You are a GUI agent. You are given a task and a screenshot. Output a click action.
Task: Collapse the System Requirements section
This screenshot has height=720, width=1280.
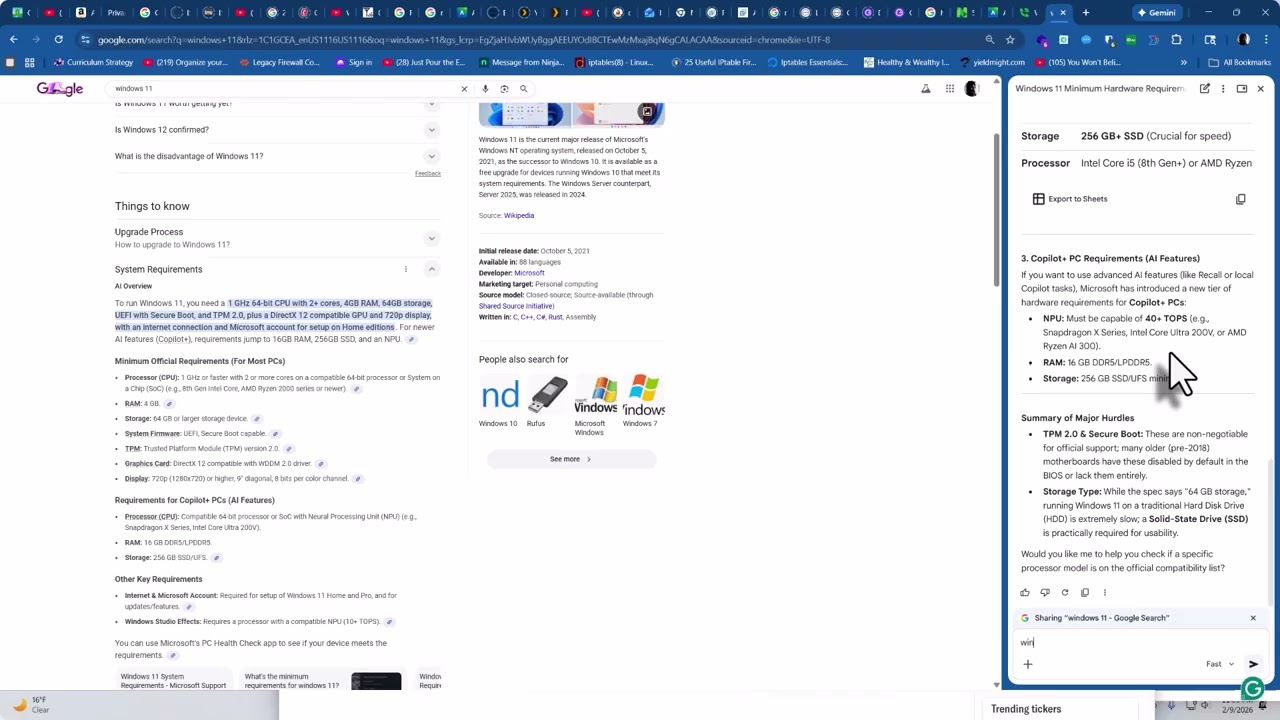pos(432,269)
